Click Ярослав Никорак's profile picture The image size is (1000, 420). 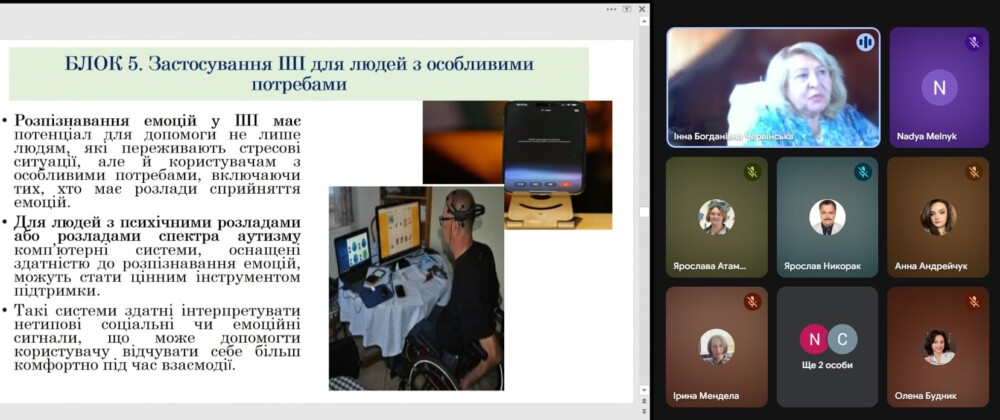point(827,217)
